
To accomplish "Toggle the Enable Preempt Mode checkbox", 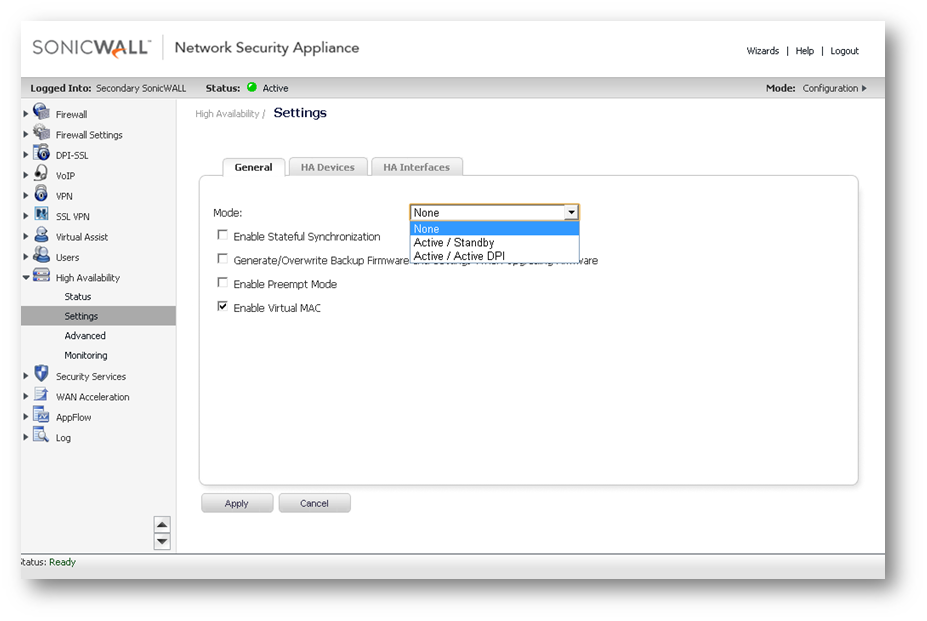I will (223, 283).
